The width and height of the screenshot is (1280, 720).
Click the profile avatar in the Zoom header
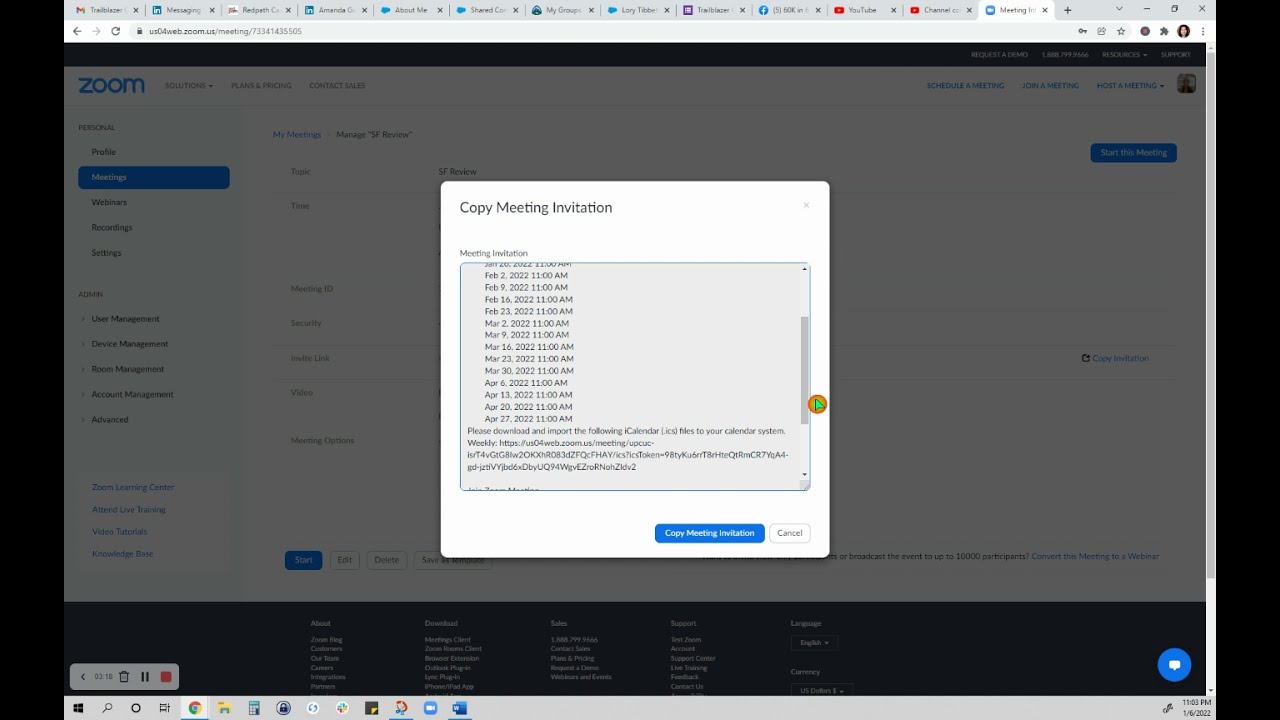[1186, 84]
